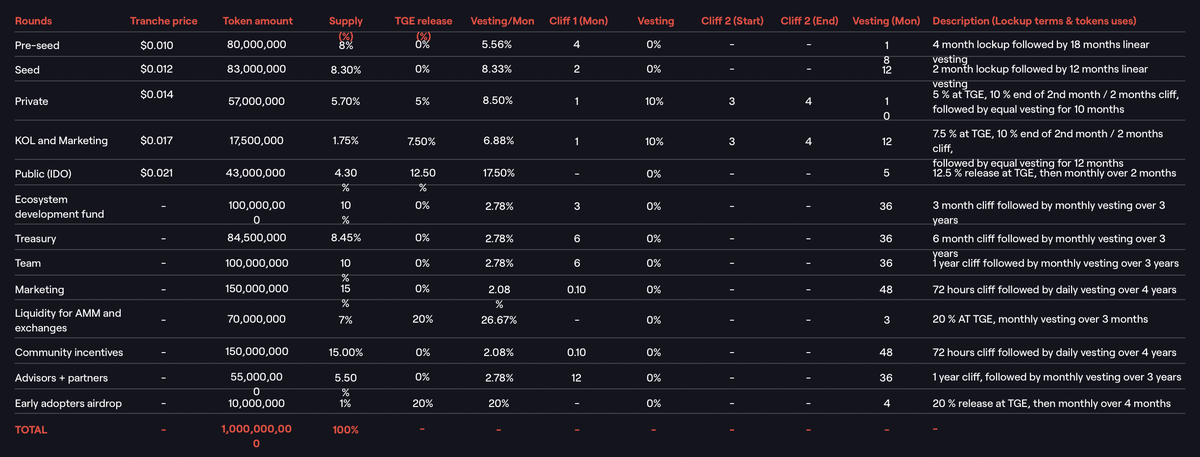Click the "Token amount" column header
Image resolution: width=1200 pixels, height=457 pixels.
point(257,21)
